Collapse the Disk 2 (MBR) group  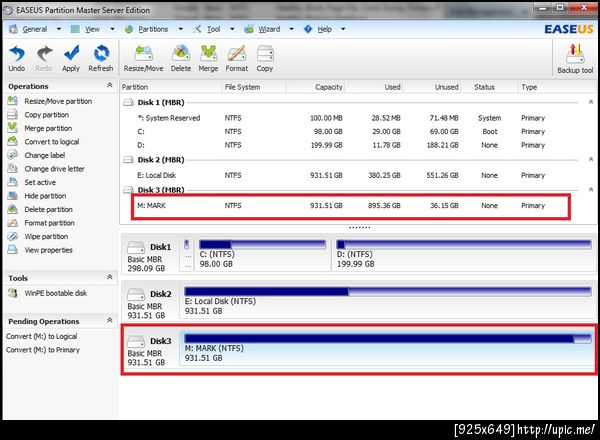[591, 159]
